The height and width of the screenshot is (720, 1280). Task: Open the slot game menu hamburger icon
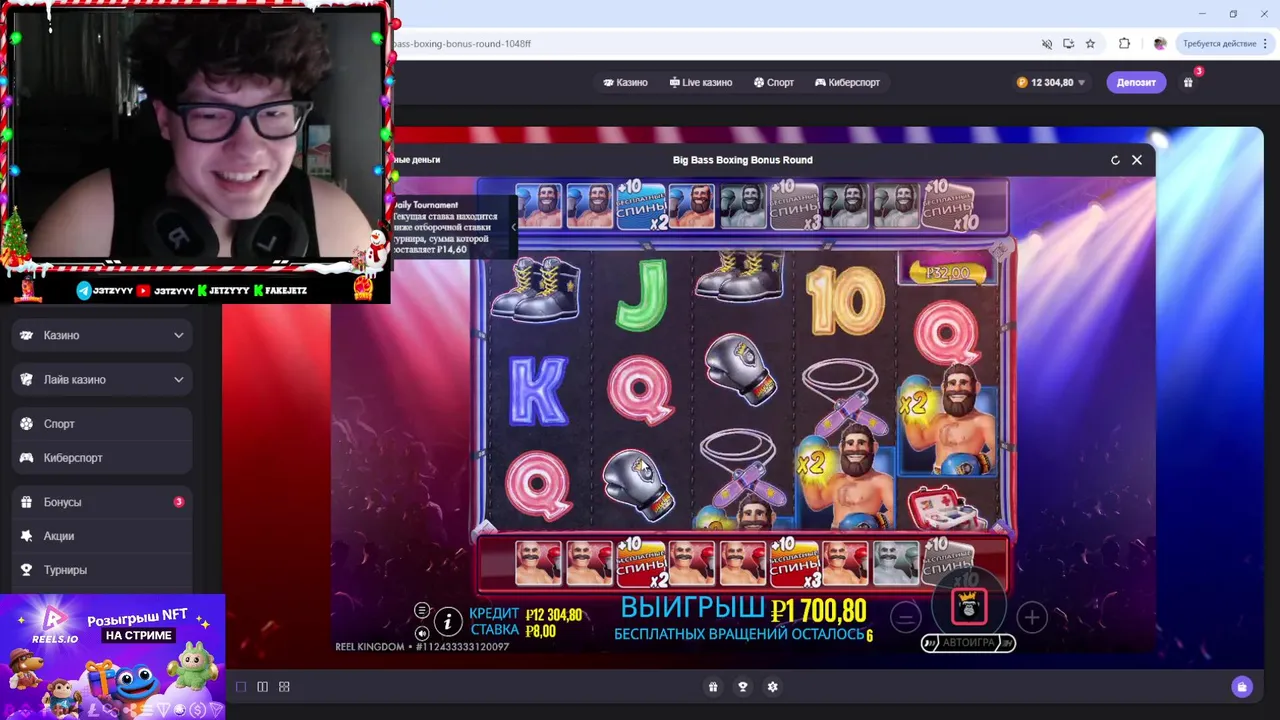click(422, 611)
